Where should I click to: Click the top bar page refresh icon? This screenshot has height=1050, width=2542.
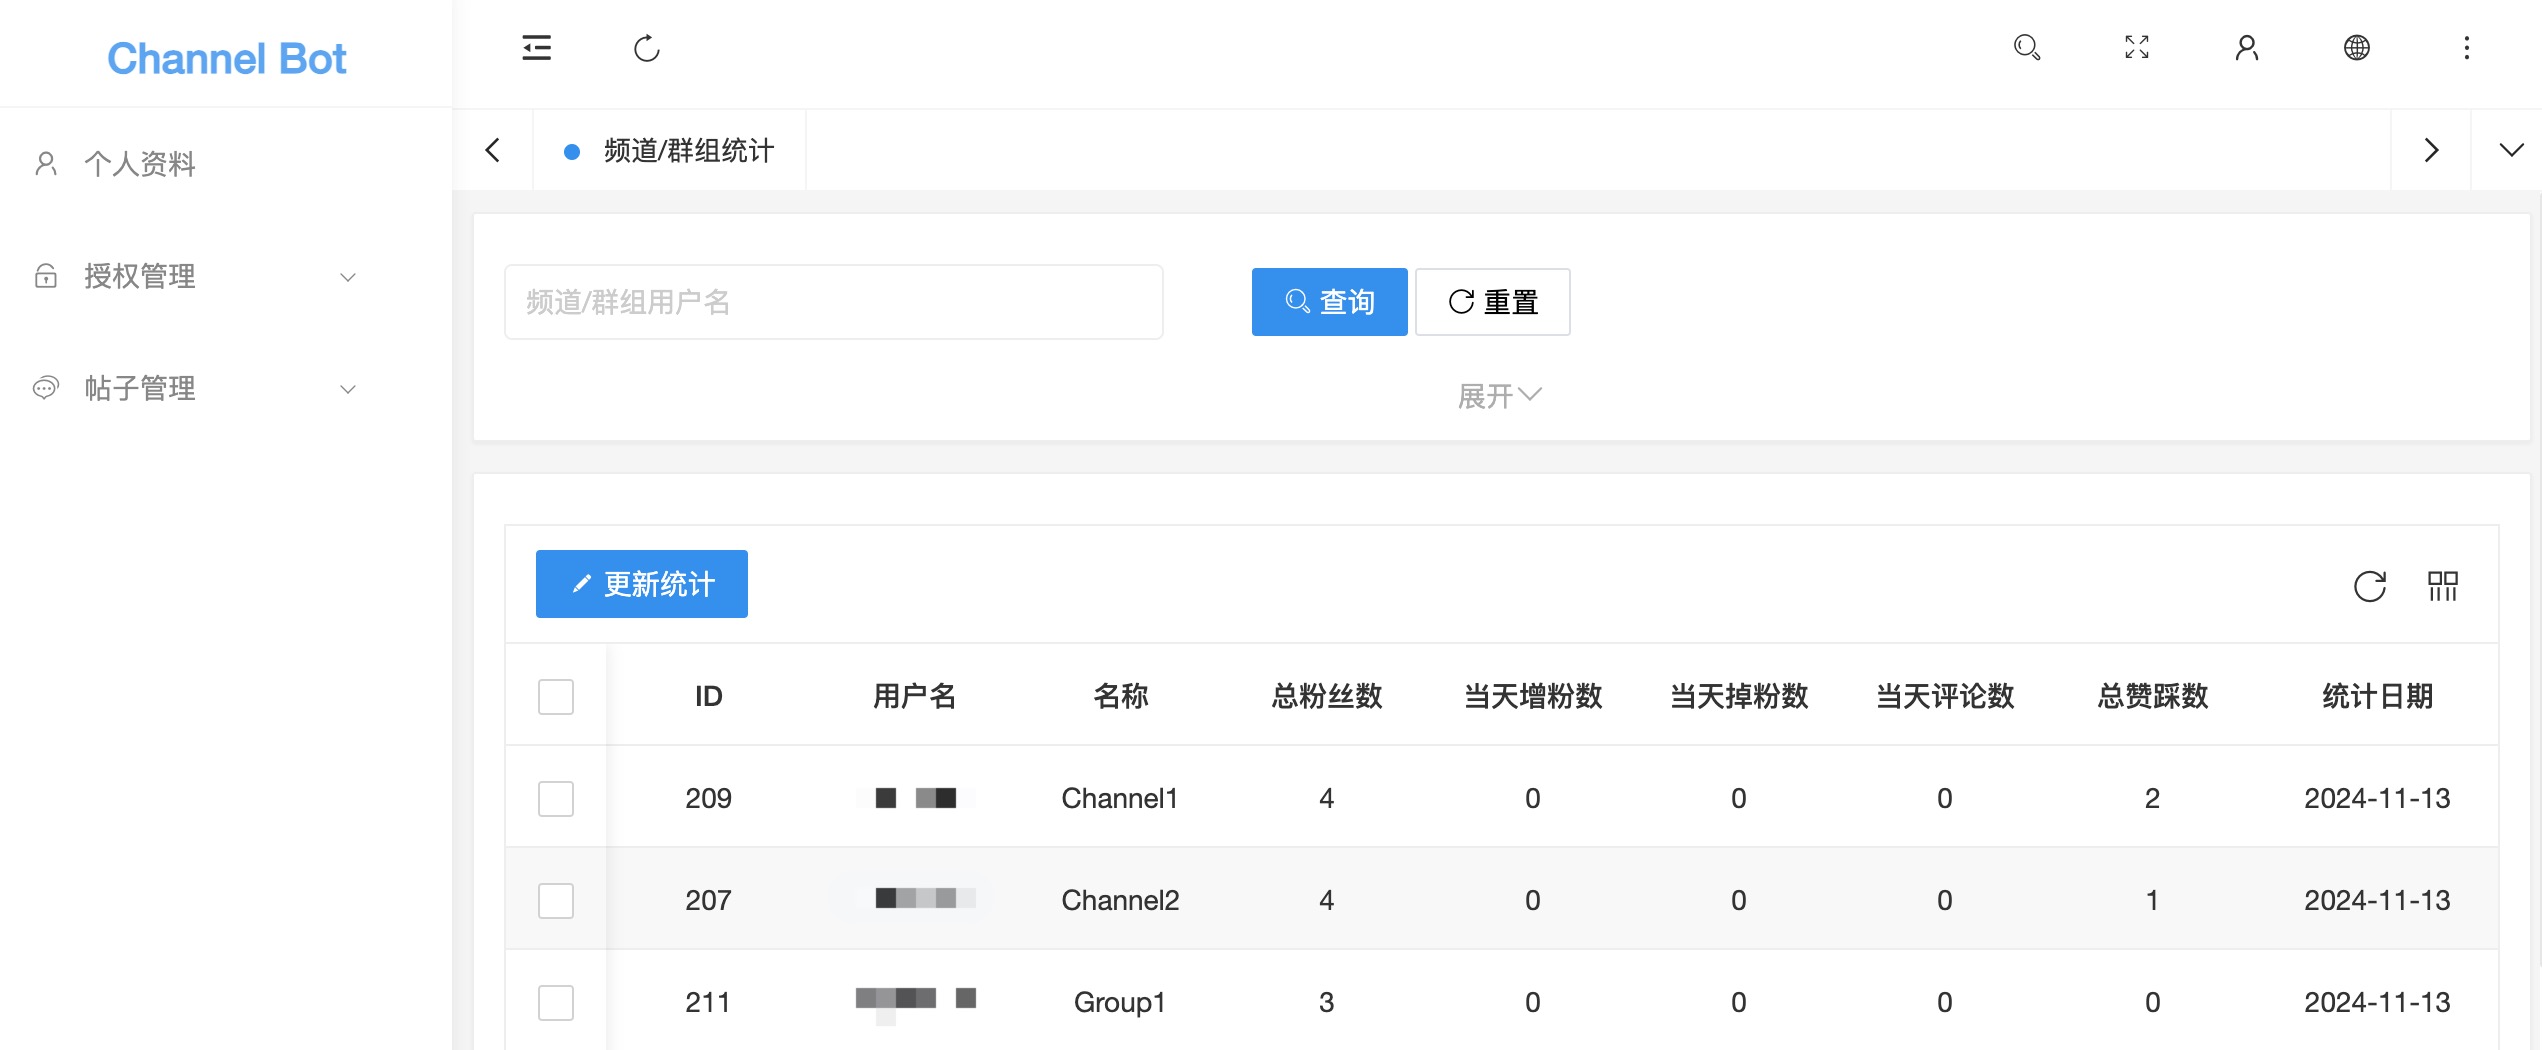tap(647, 48)
